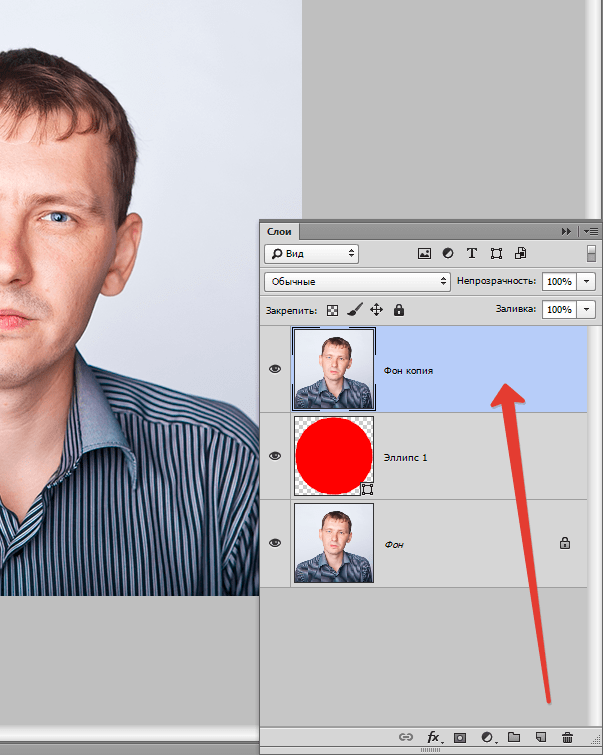Image resolution: width=603 pixels, height=755 pixels.
Task: Create new fill or adjustment layer
Action: [x=488, y=737]
